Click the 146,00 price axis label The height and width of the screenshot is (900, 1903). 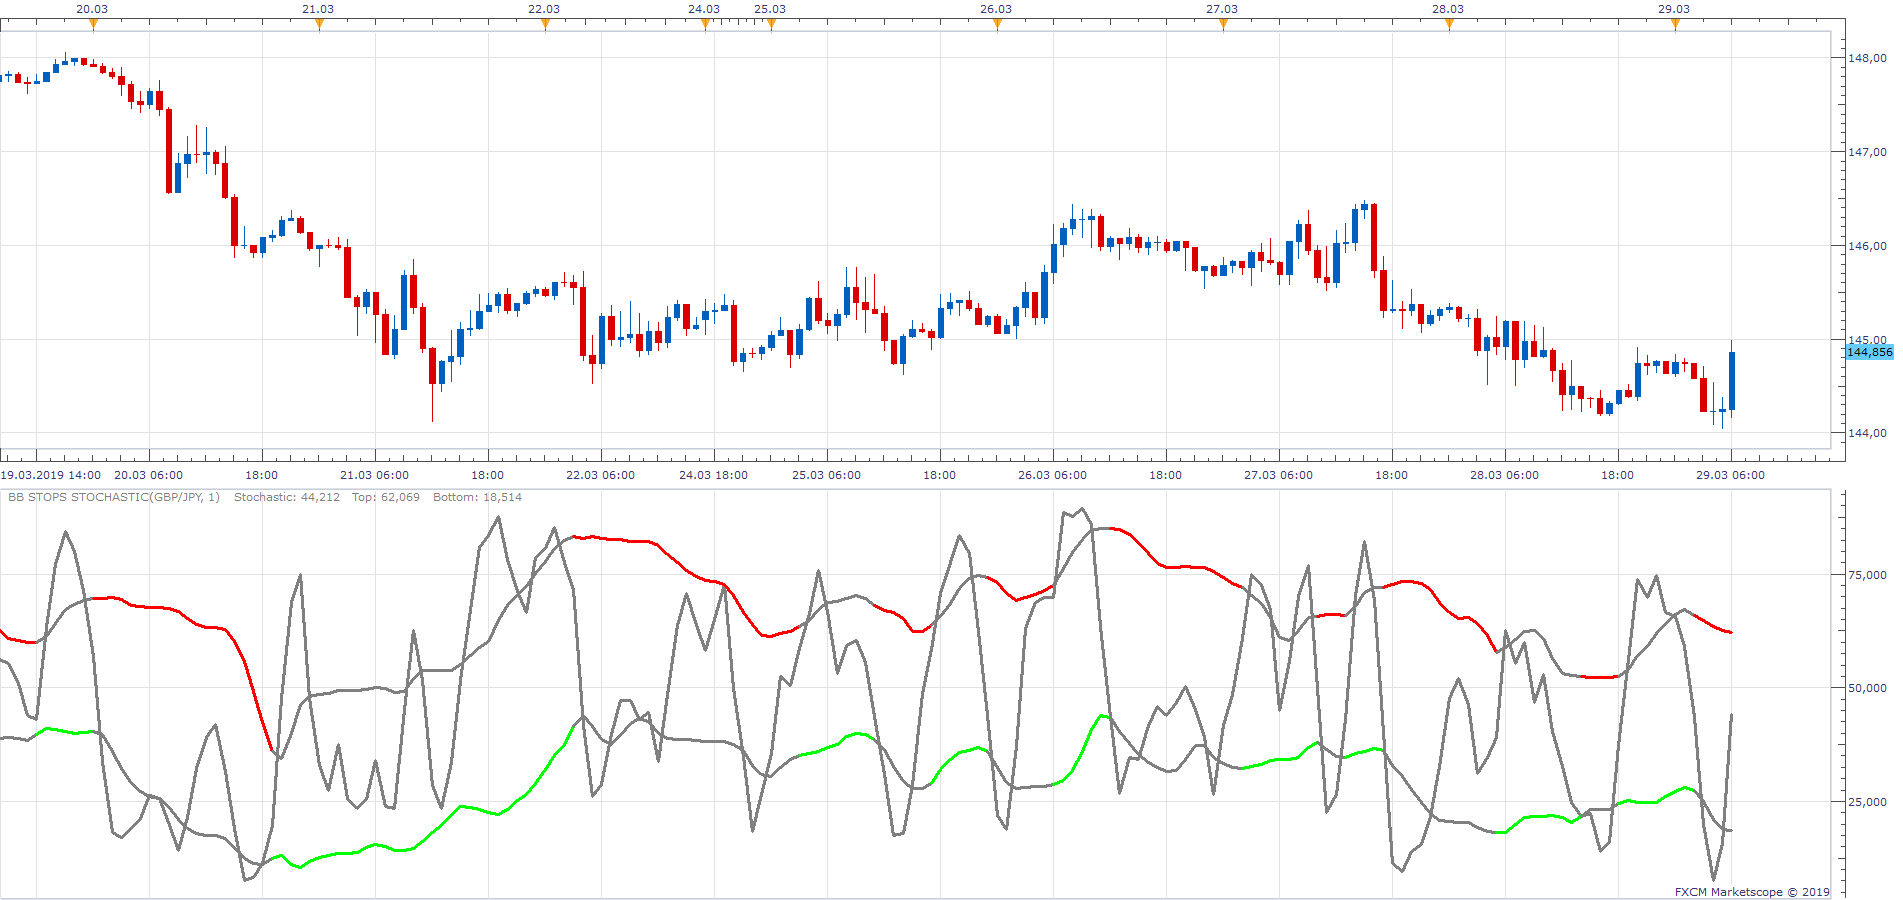[1867, 246]
